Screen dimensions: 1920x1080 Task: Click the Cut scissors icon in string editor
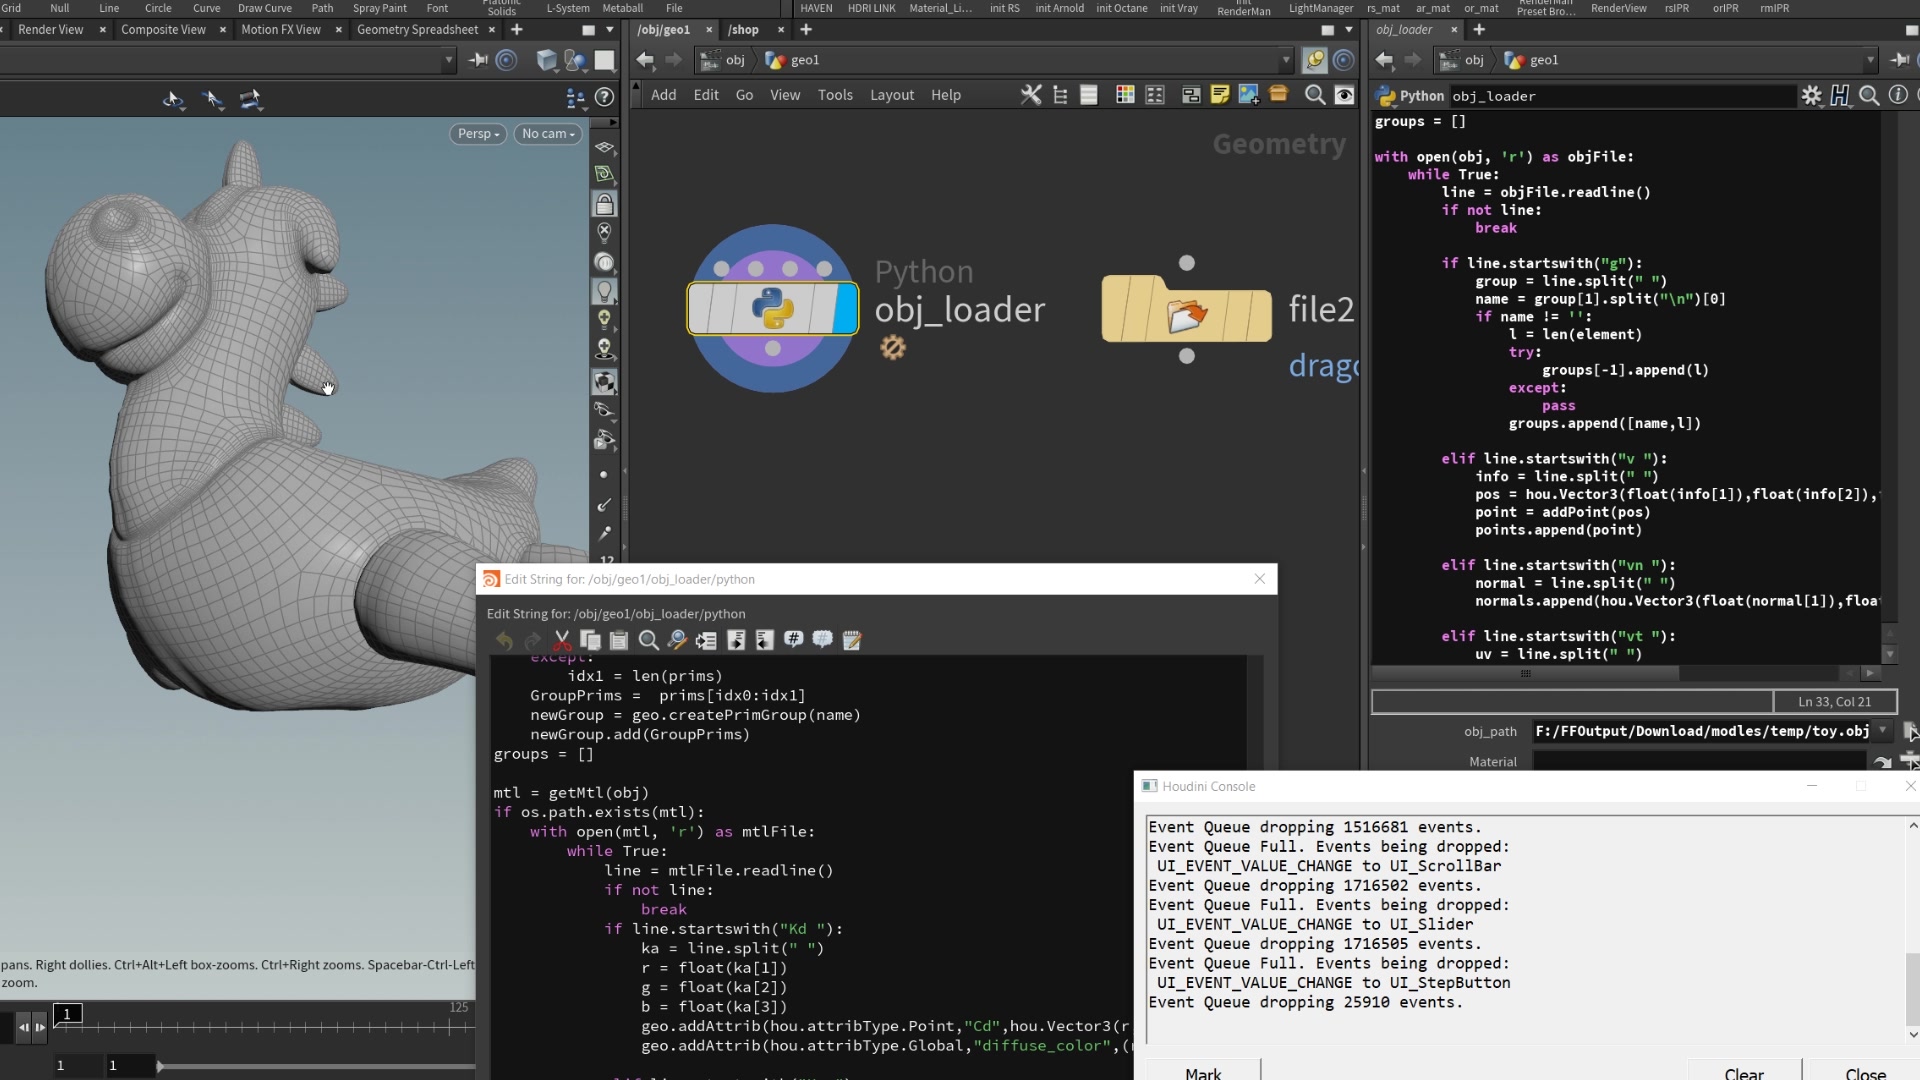click(562, 640)
